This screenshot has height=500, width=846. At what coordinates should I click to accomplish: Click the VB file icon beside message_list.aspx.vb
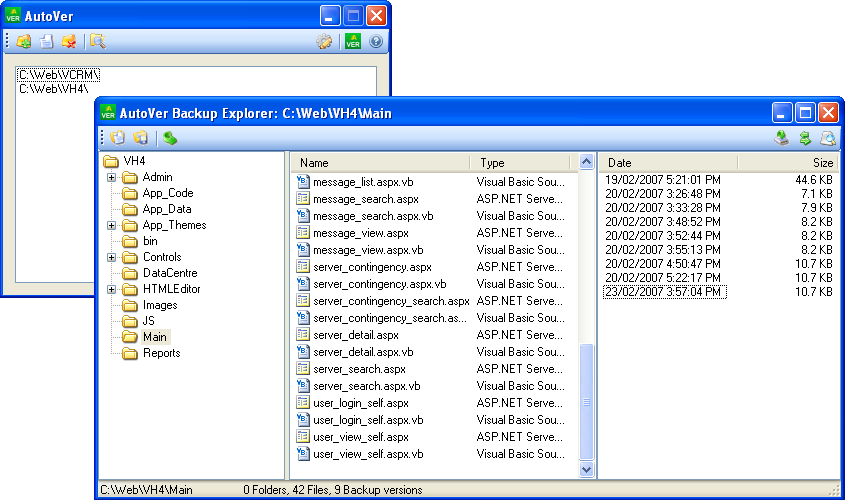point(303,181)
